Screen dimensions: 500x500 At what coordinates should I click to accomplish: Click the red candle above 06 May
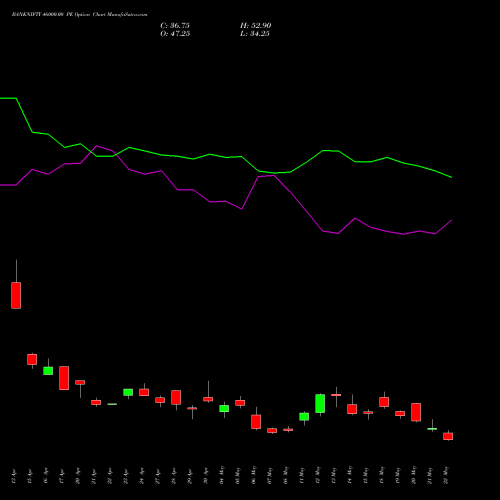tap(256, 422)
